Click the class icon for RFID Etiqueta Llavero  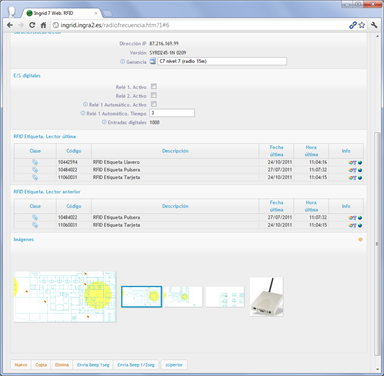35,162
